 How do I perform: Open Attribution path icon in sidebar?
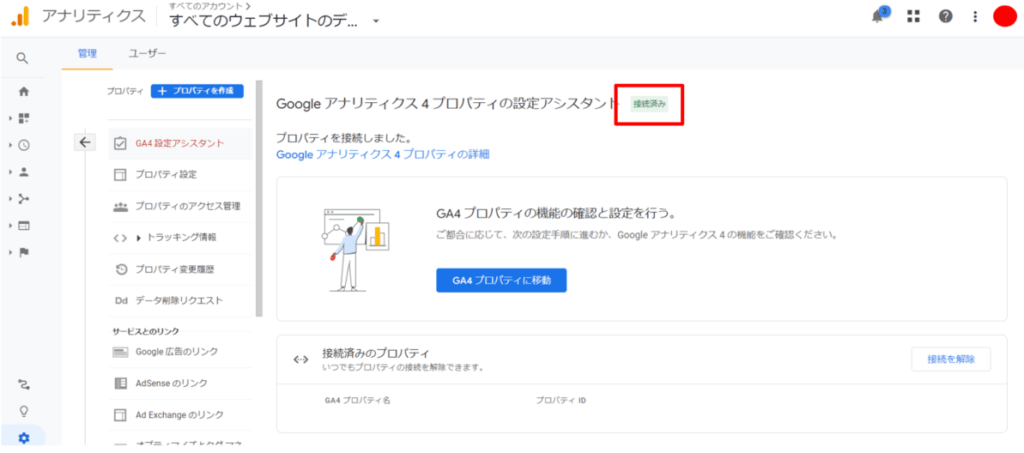[24, 384]
